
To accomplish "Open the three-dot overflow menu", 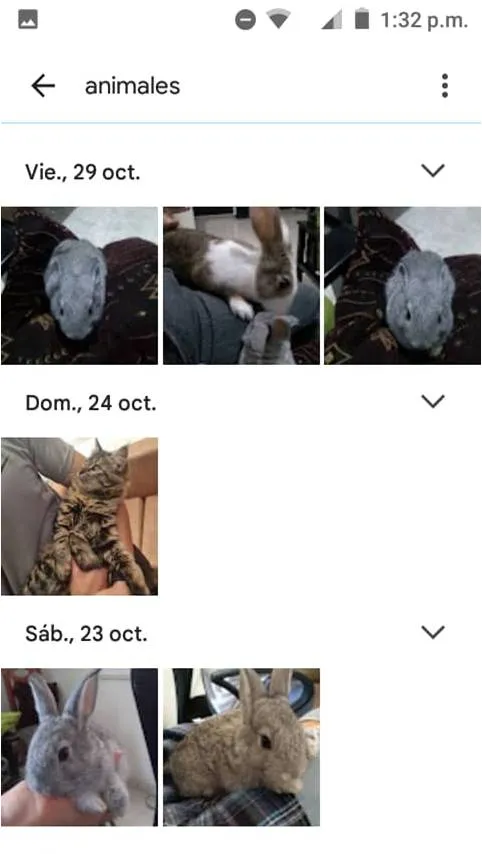I will pos(445,86).
